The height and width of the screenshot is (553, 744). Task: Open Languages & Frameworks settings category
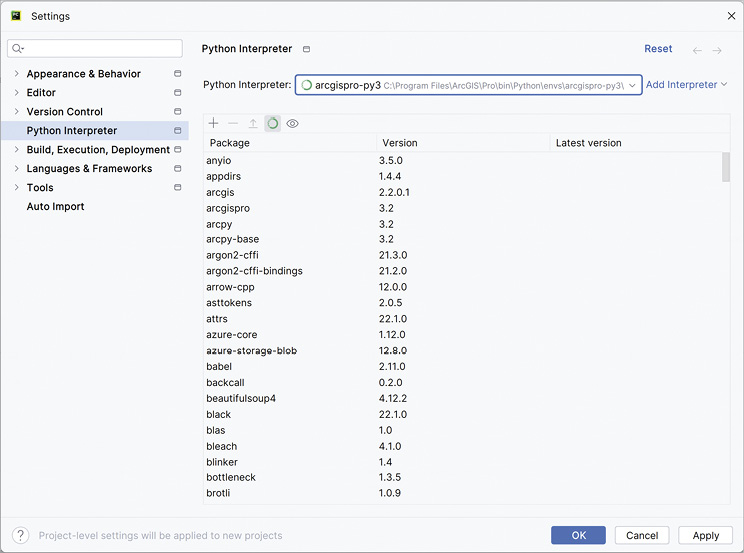(x=89, y=169)
